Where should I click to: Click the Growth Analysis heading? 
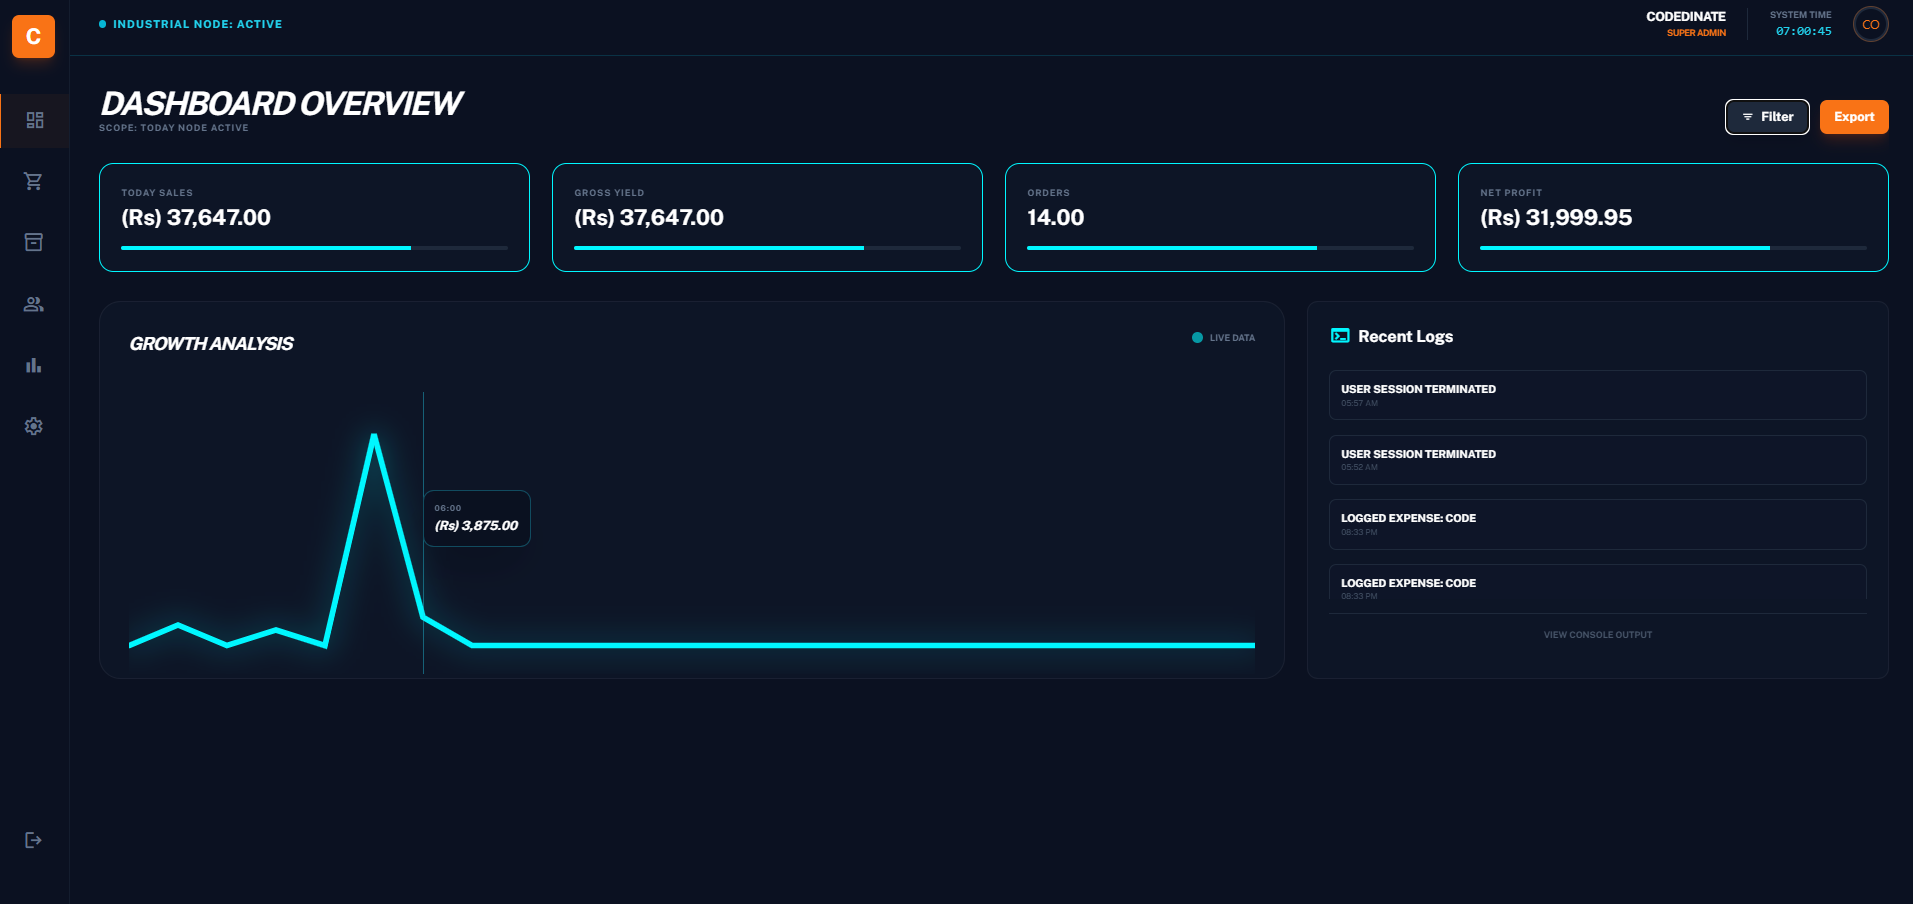pos(211,344)
